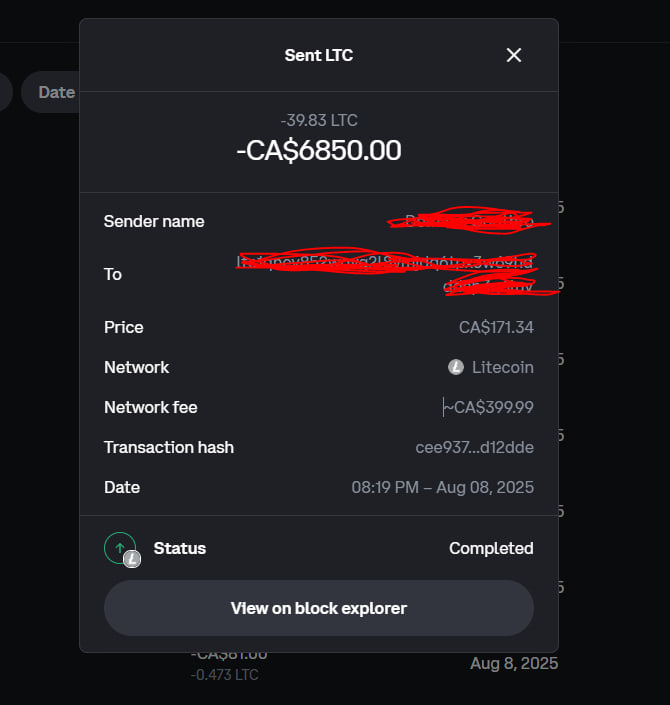Image resolution: width=670 pixels, height=705 pixels.
Task: Open View on block explorer
Action: tap(319, 608)
